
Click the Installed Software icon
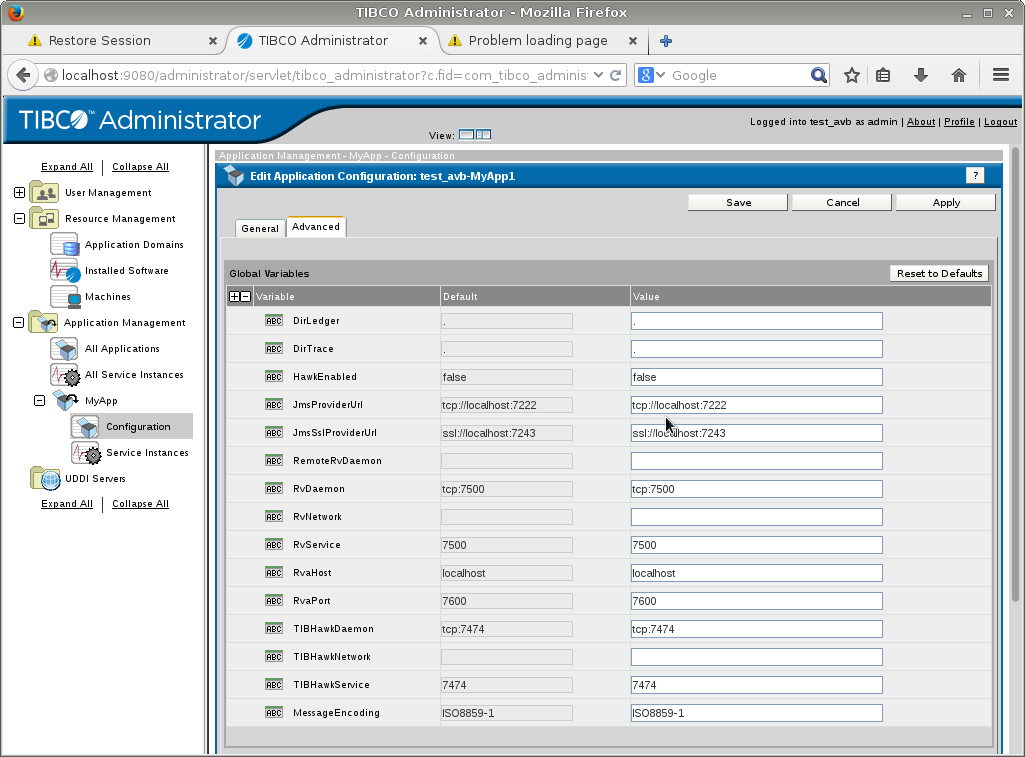(x=64, y=271)
